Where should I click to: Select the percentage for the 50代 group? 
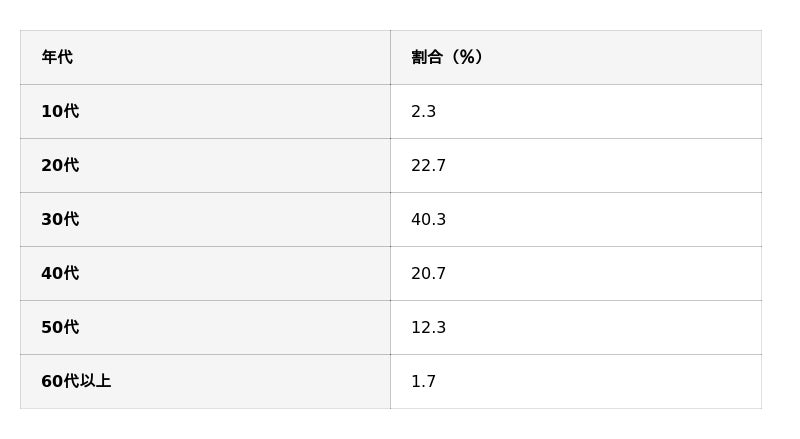tap(428, 328)
